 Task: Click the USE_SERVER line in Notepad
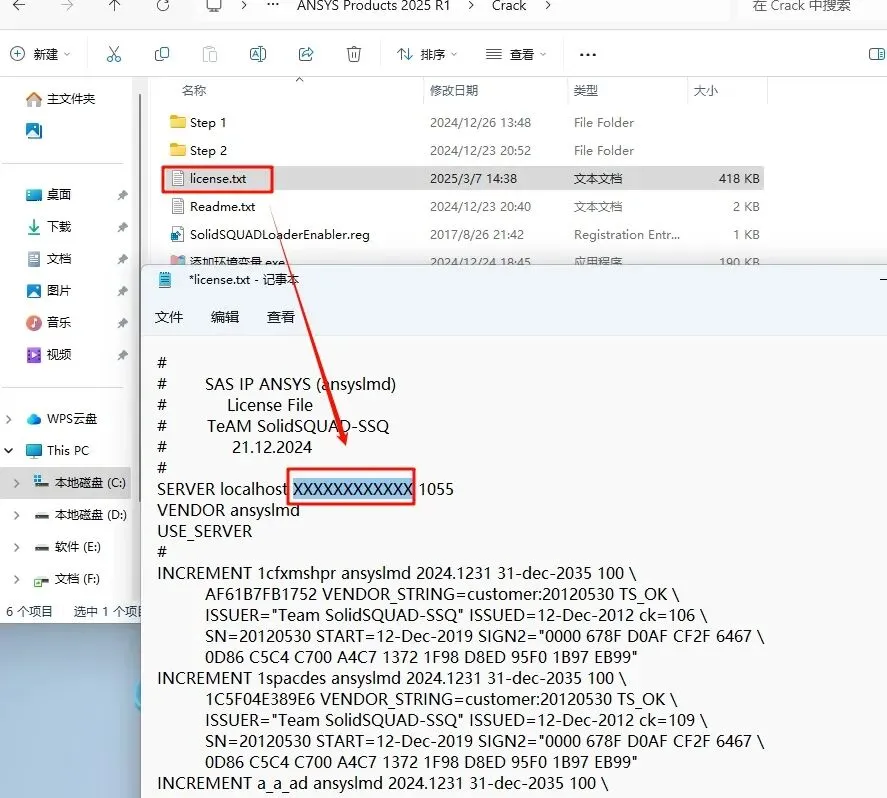pos(205,532)
